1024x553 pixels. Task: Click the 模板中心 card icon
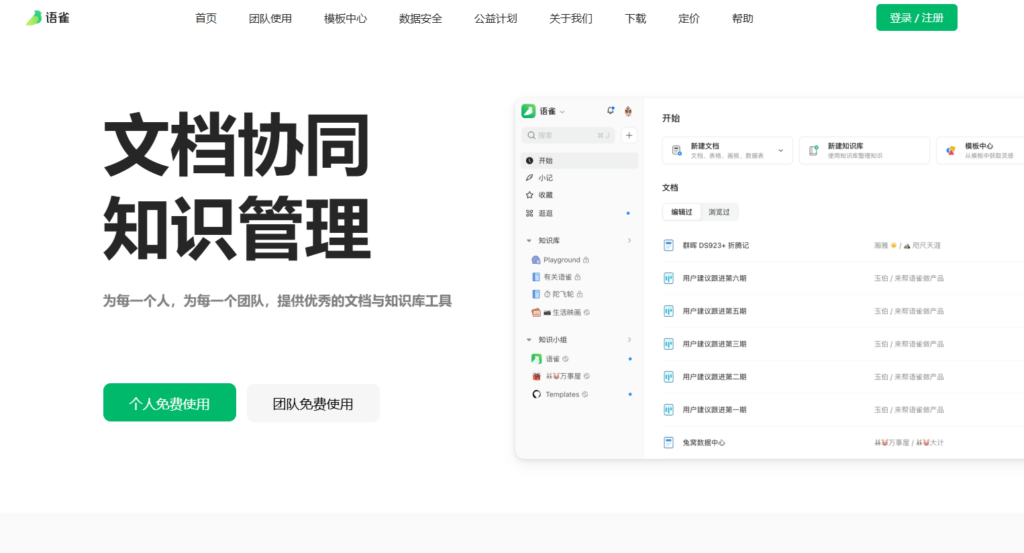[x=951, y=151]
